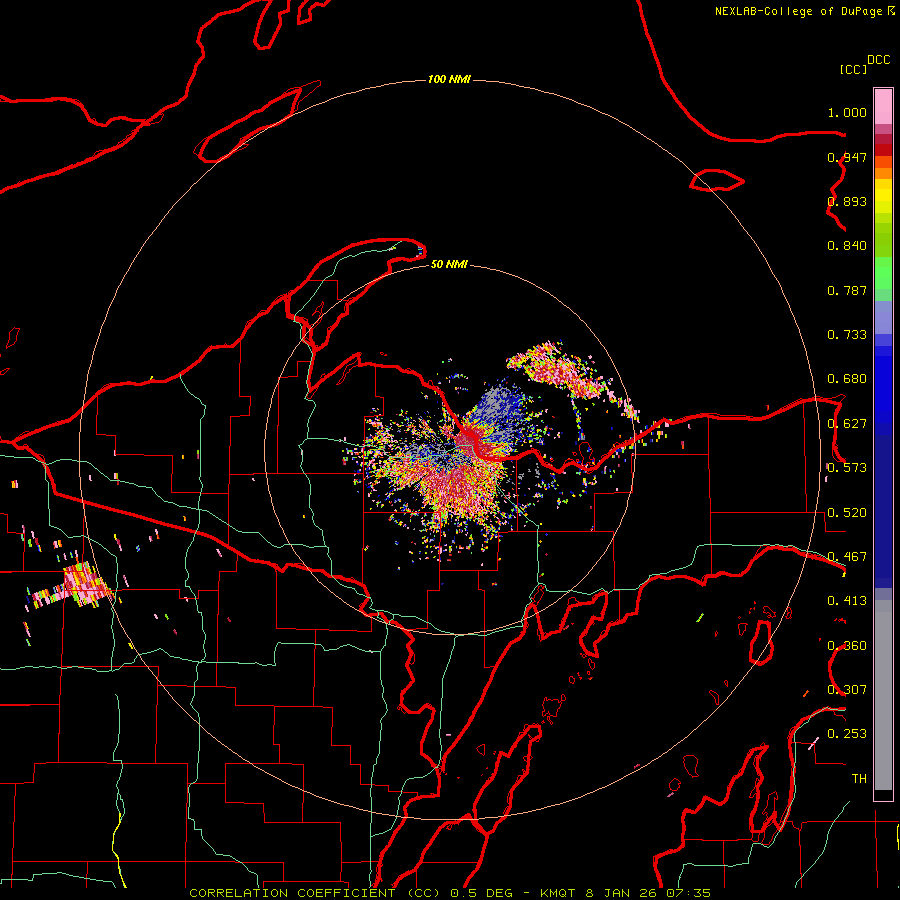Screen dimensions: 900x900
Task: Pick the light pink top color bar segment
Action: 883,107
